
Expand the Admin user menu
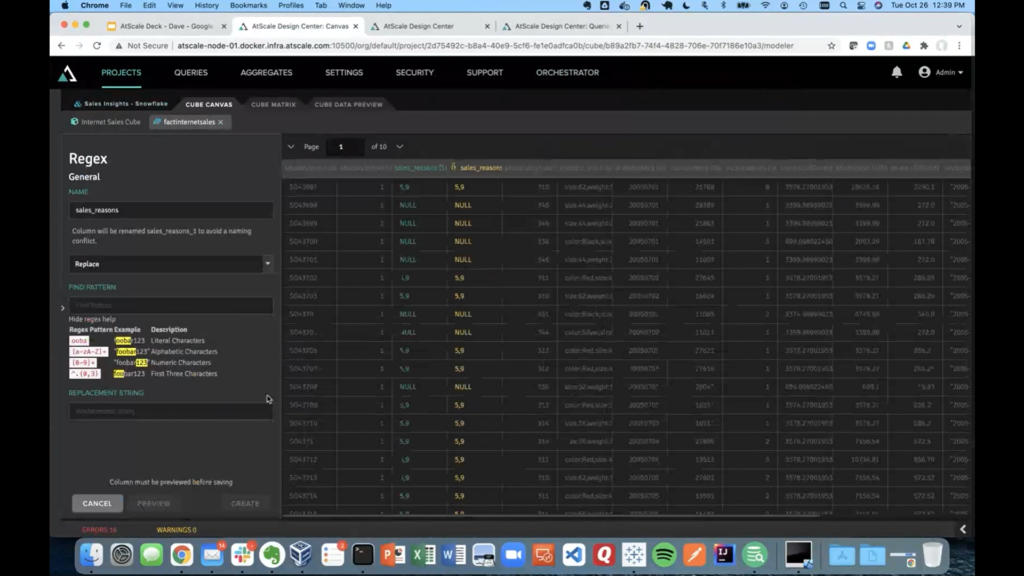tap(960, 72)
